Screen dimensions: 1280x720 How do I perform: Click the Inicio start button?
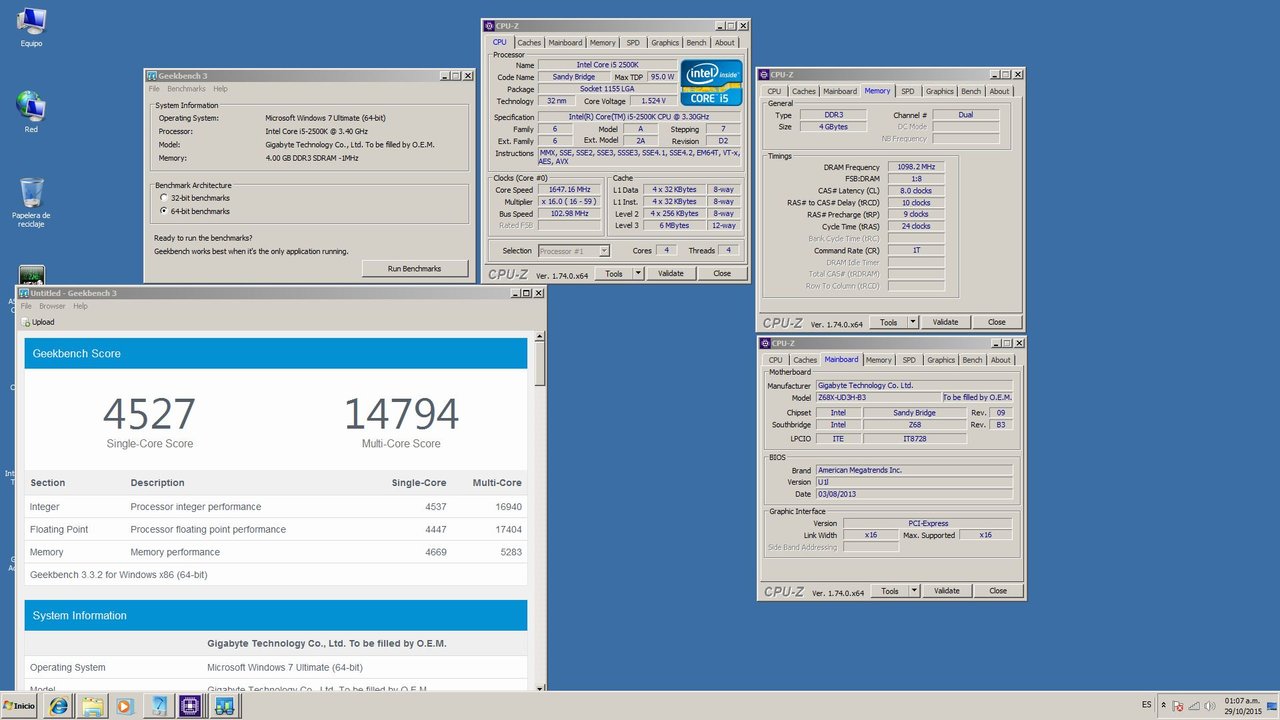click(19, 706)
